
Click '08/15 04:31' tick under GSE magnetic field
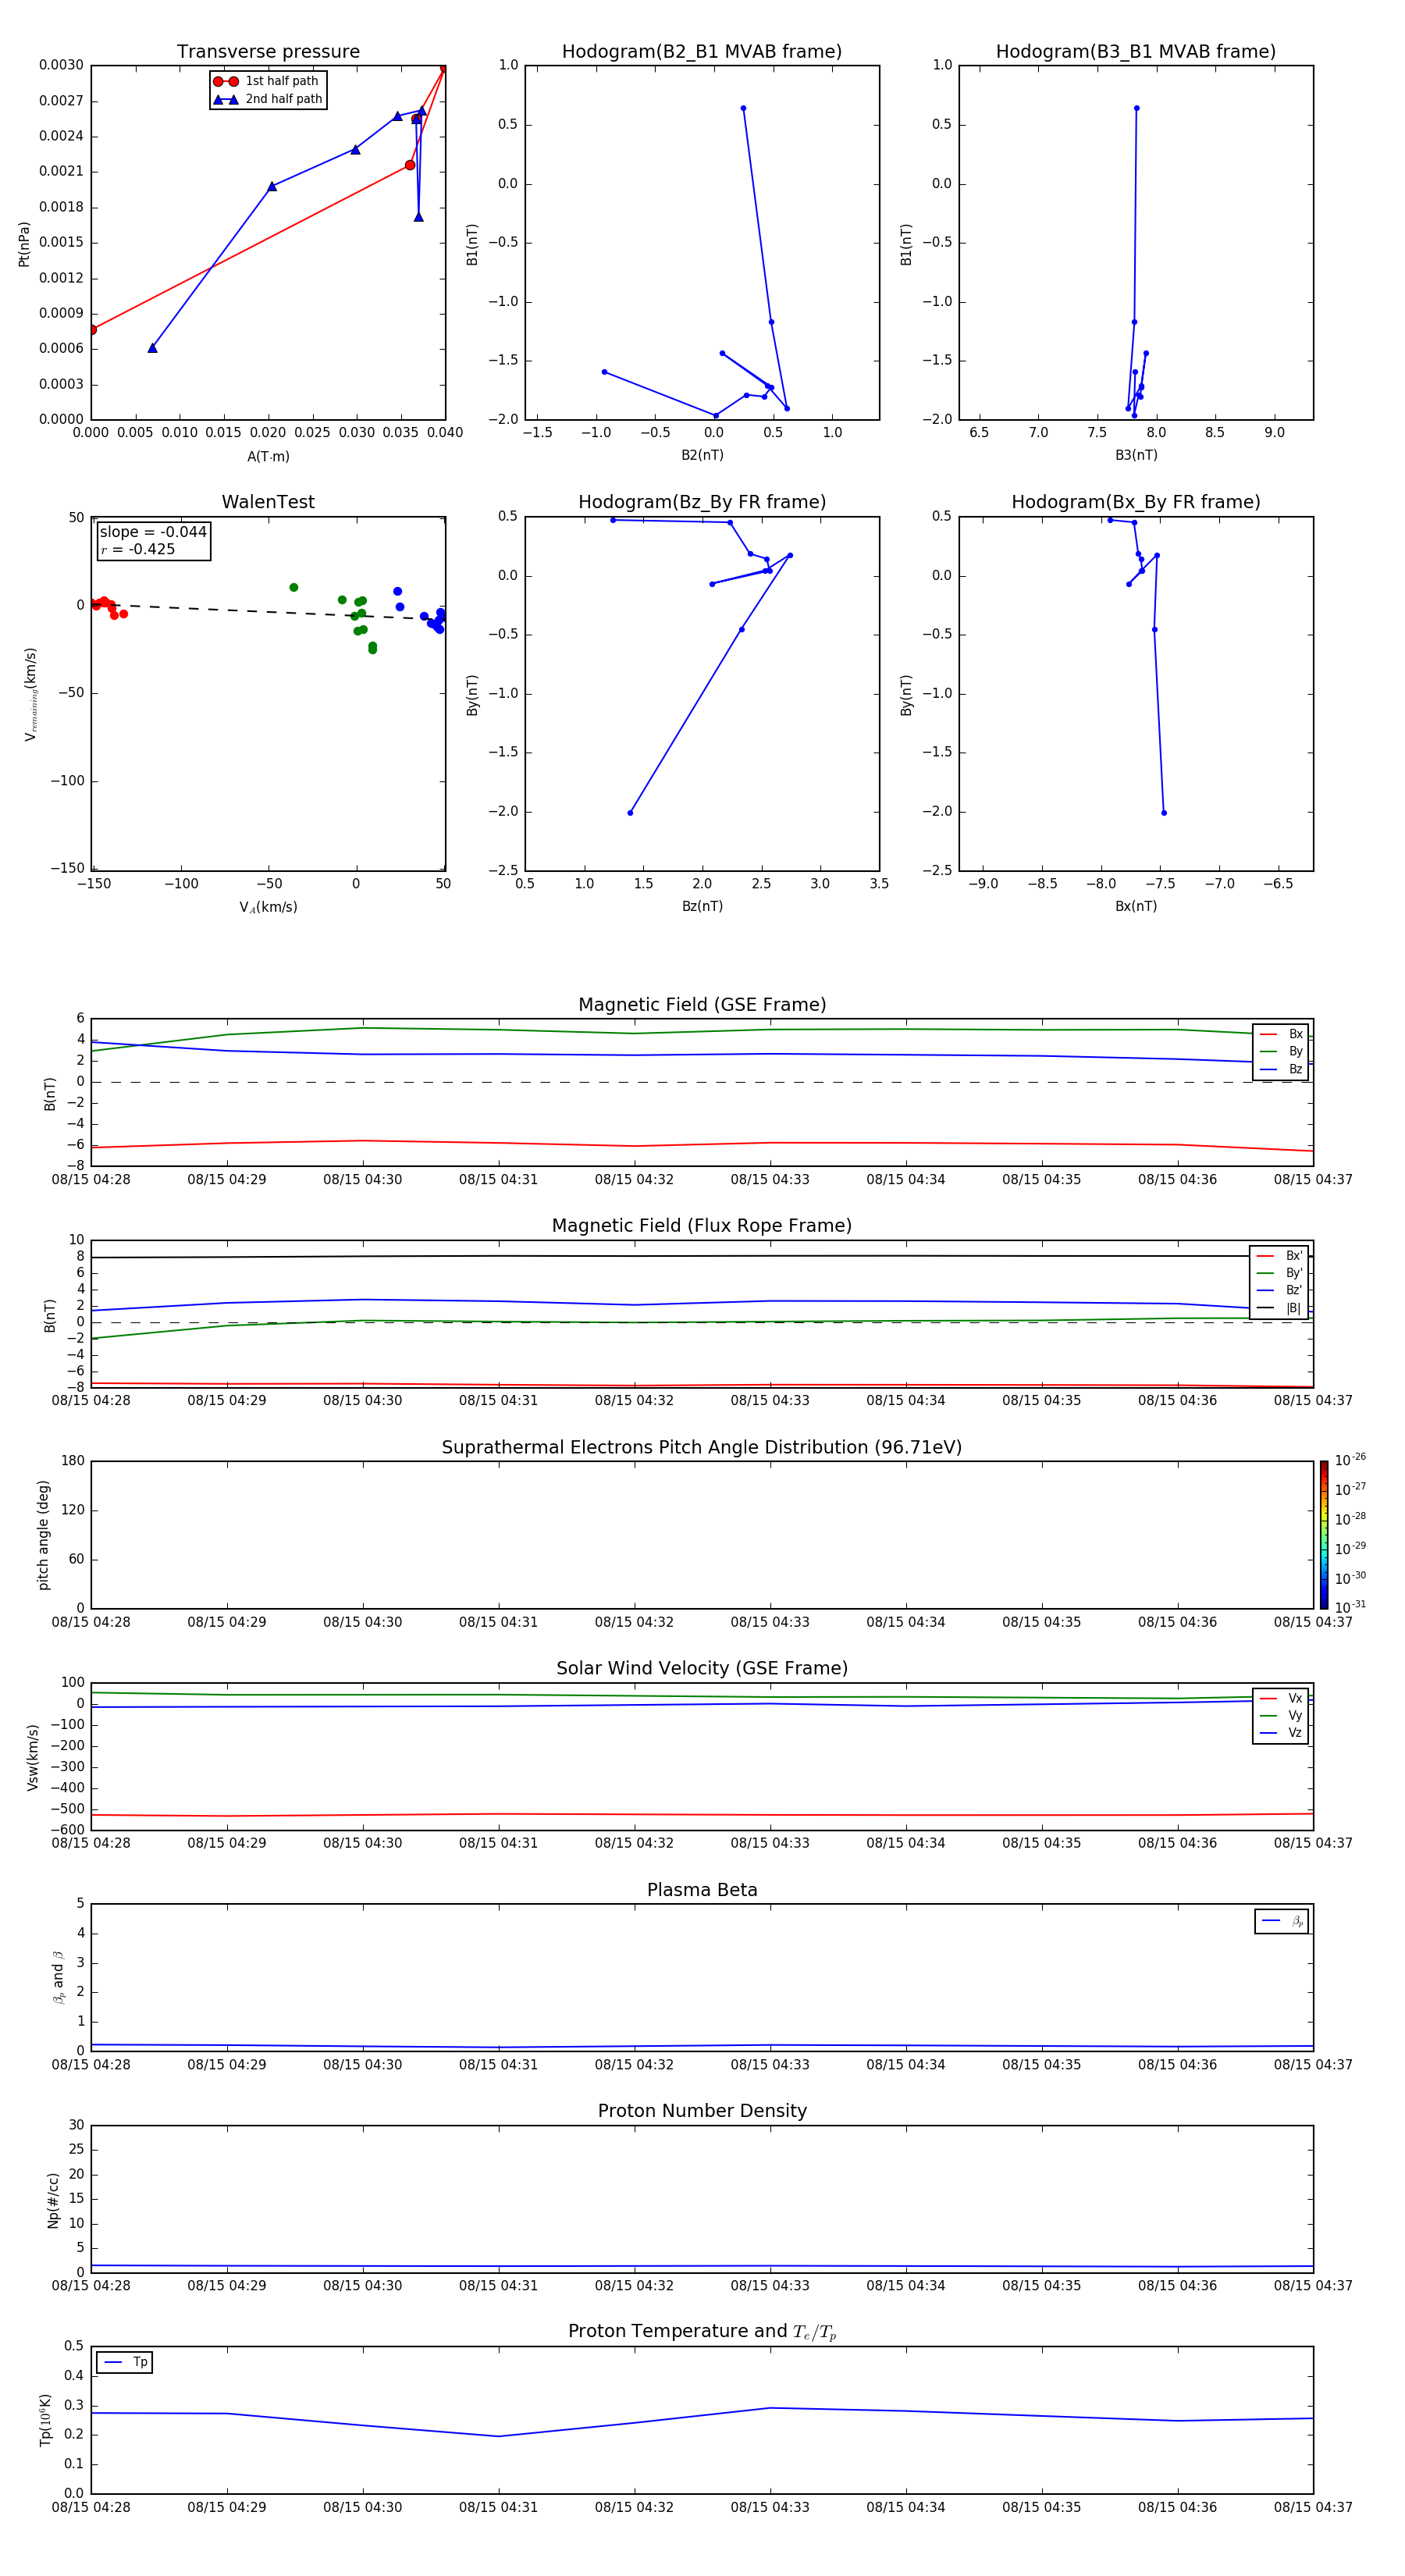(498, 1180)
